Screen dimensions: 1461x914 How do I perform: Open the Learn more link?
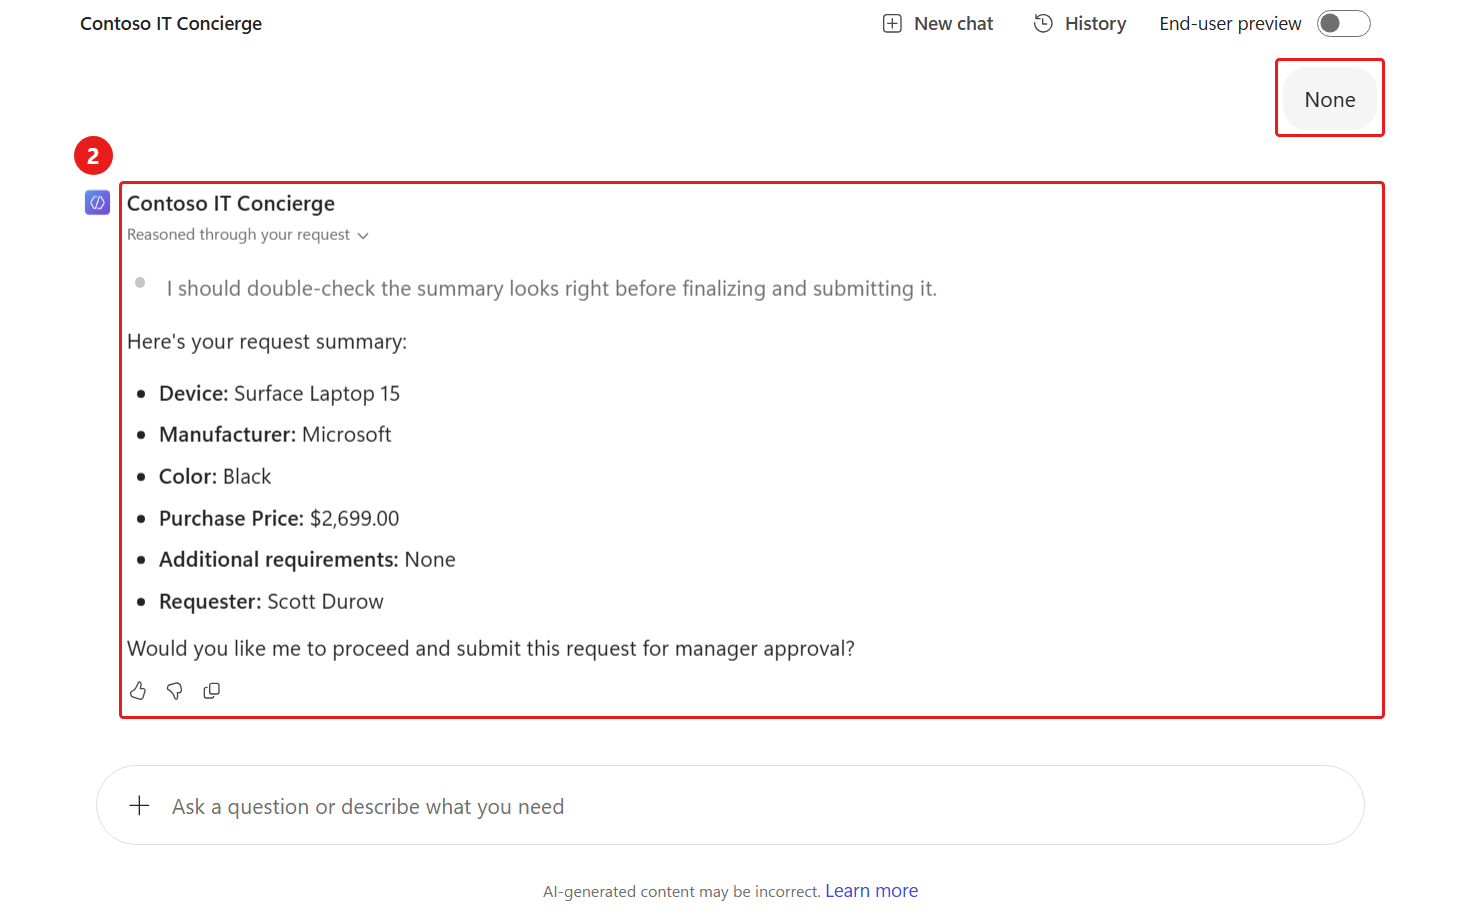(871, 891)
